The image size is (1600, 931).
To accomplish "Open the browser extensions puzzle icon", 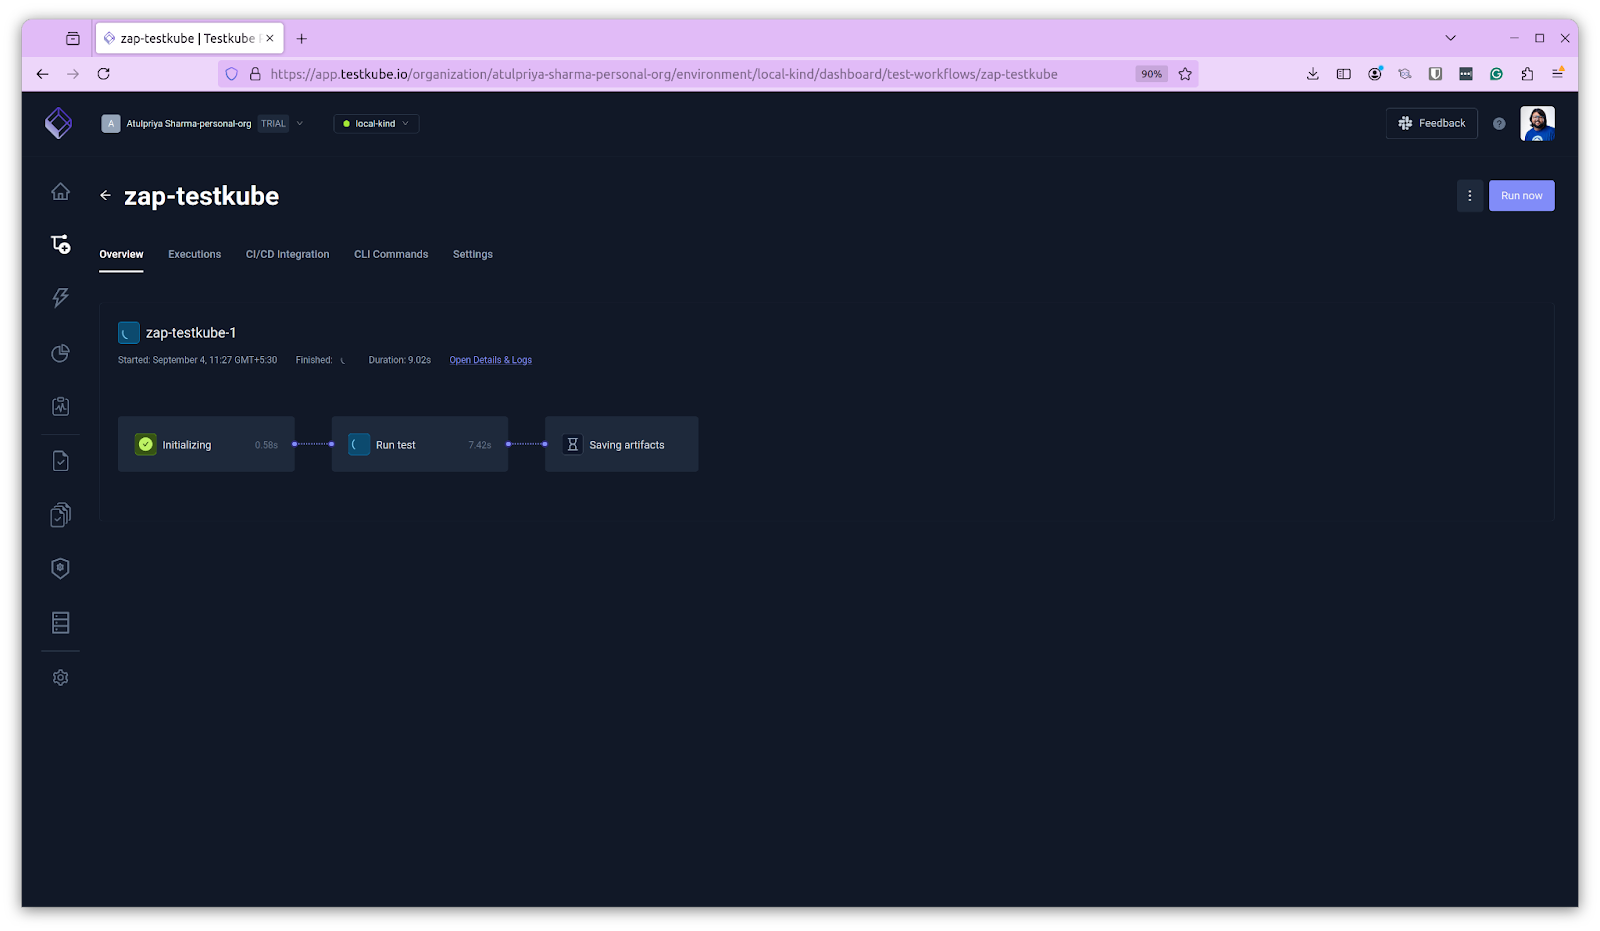I will pos(1527,74).
